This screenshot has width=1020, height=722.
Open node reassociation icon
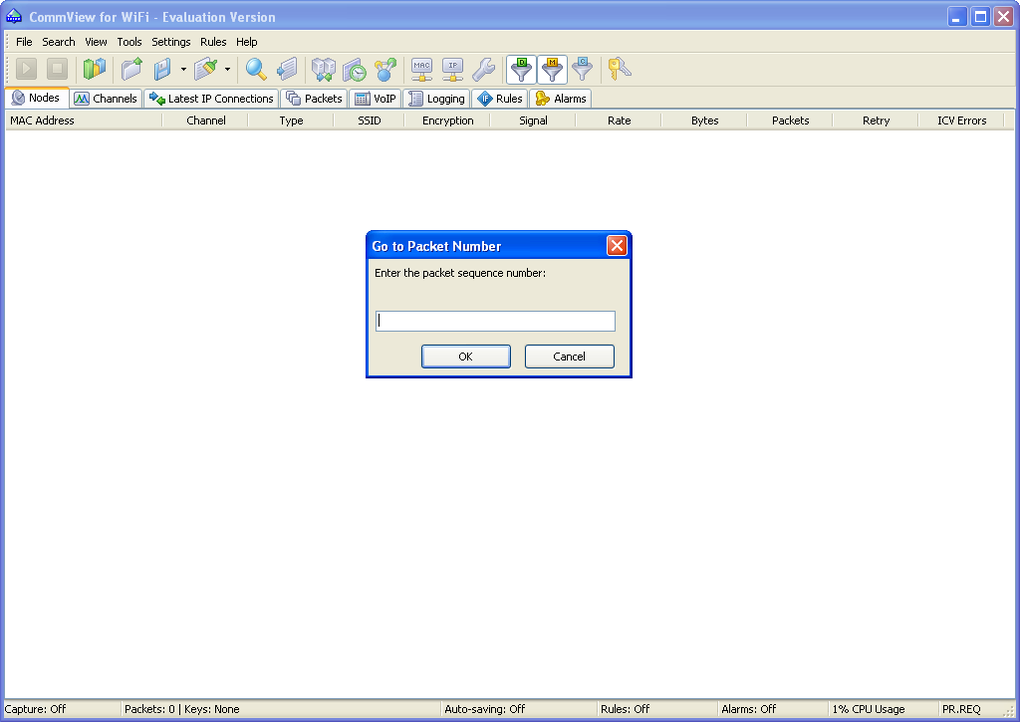coord(386,69)
